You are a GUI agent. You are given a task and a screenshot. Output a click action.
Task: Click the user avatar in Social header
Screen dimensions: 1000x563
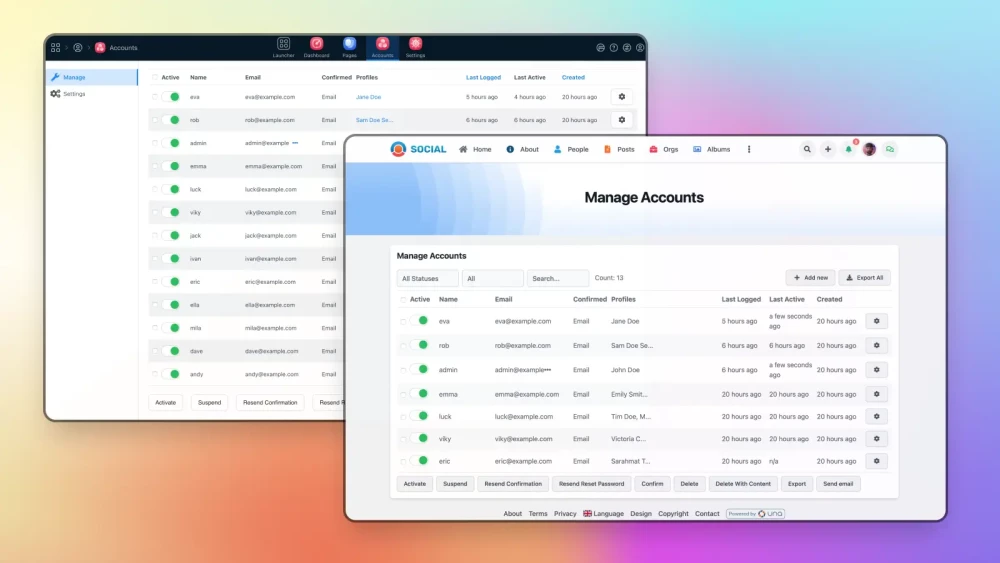pyautogui.click(x=869, y=149)
